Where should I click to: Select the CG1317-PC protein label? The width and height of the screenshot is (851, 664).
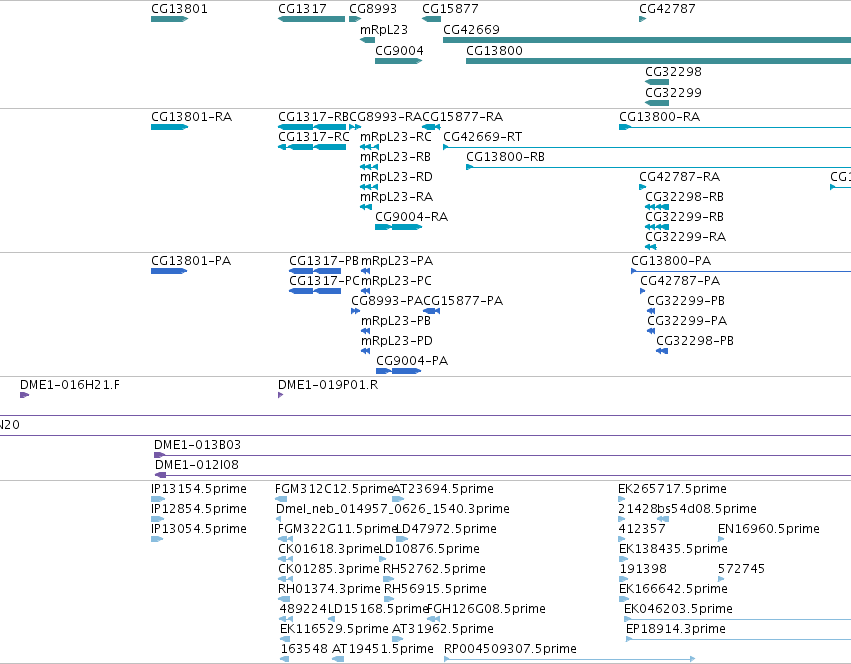tap(325, 281)
